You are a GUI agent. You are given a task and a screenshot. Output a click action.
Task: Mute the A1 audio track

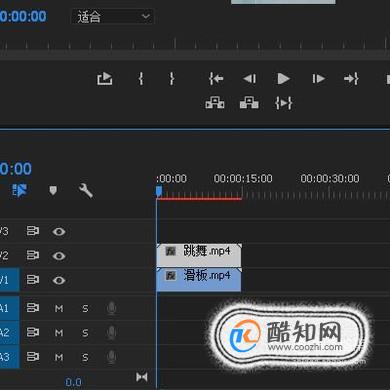[x=59, y=309]
